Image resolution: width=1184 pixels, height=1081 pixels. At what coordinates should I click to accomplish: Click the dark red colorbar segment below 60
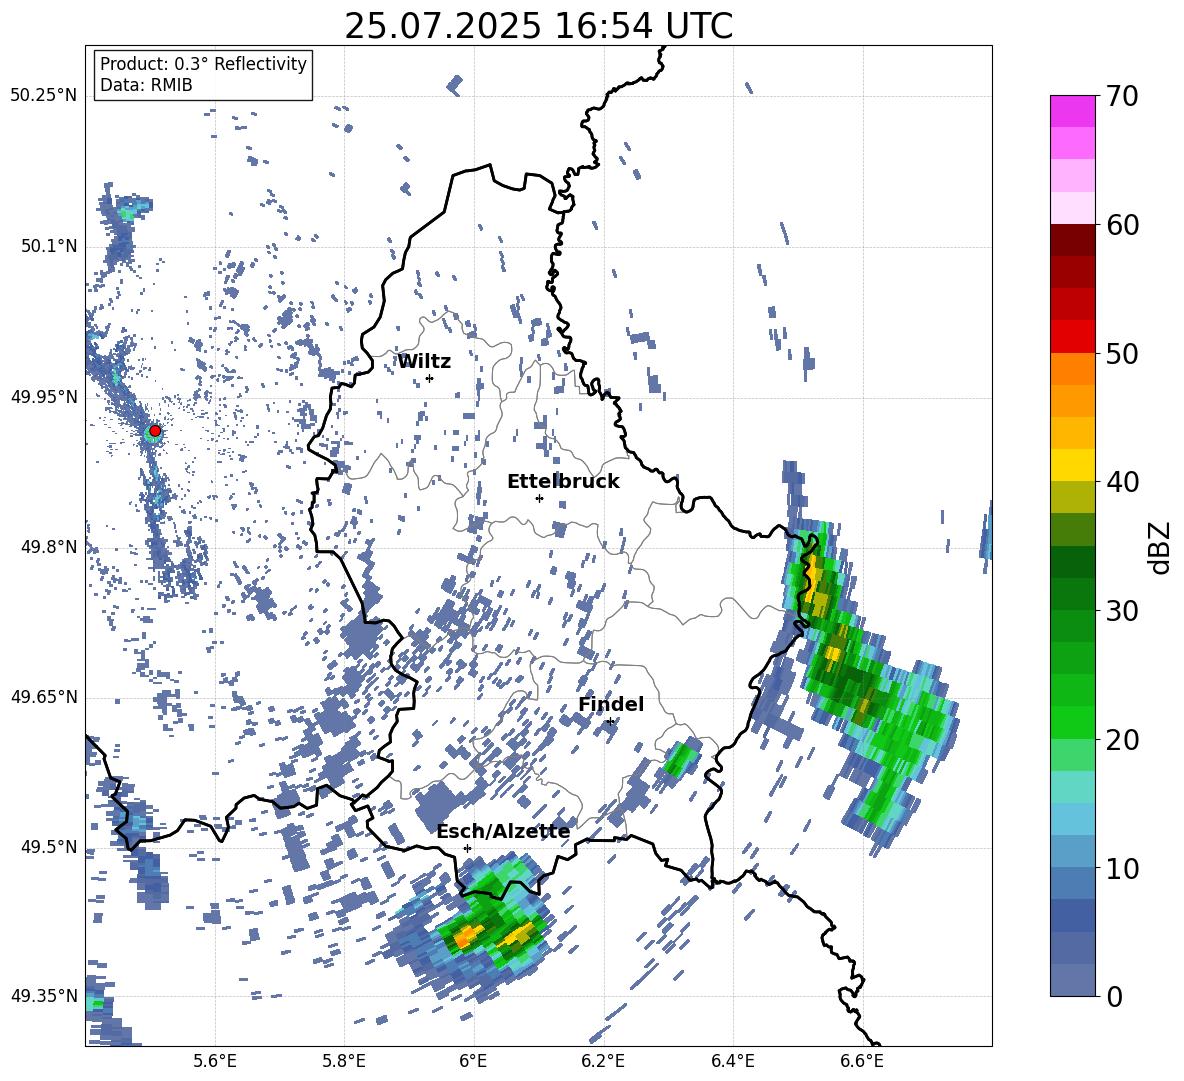tap(1072, 239)
